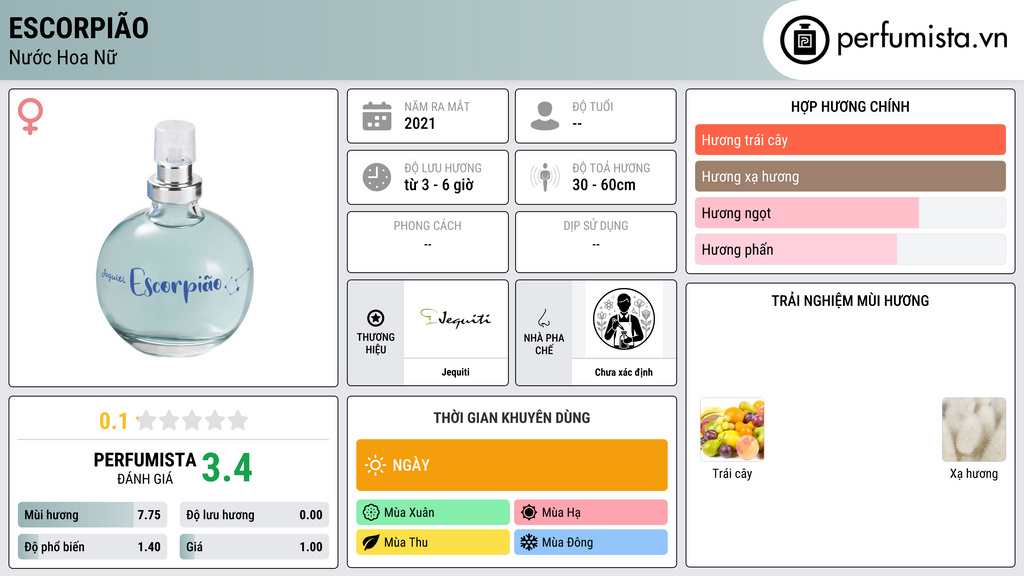
Task: Click the Trải nghiệm mùi hương heading
Action: pos(850,301)
